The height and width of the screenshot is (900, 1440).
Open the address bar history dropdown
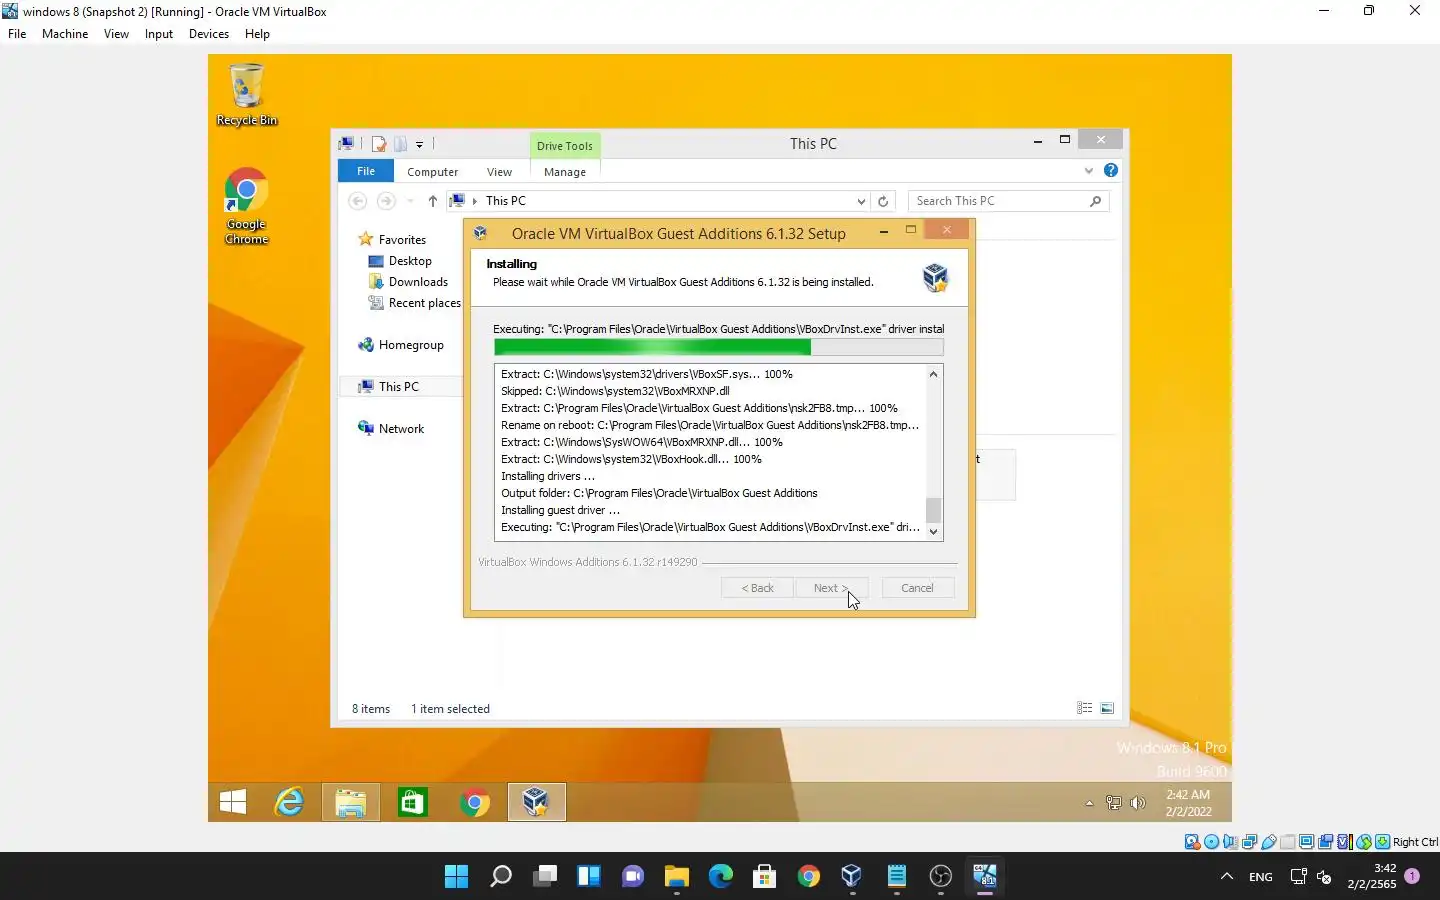[x=861, y=201]
